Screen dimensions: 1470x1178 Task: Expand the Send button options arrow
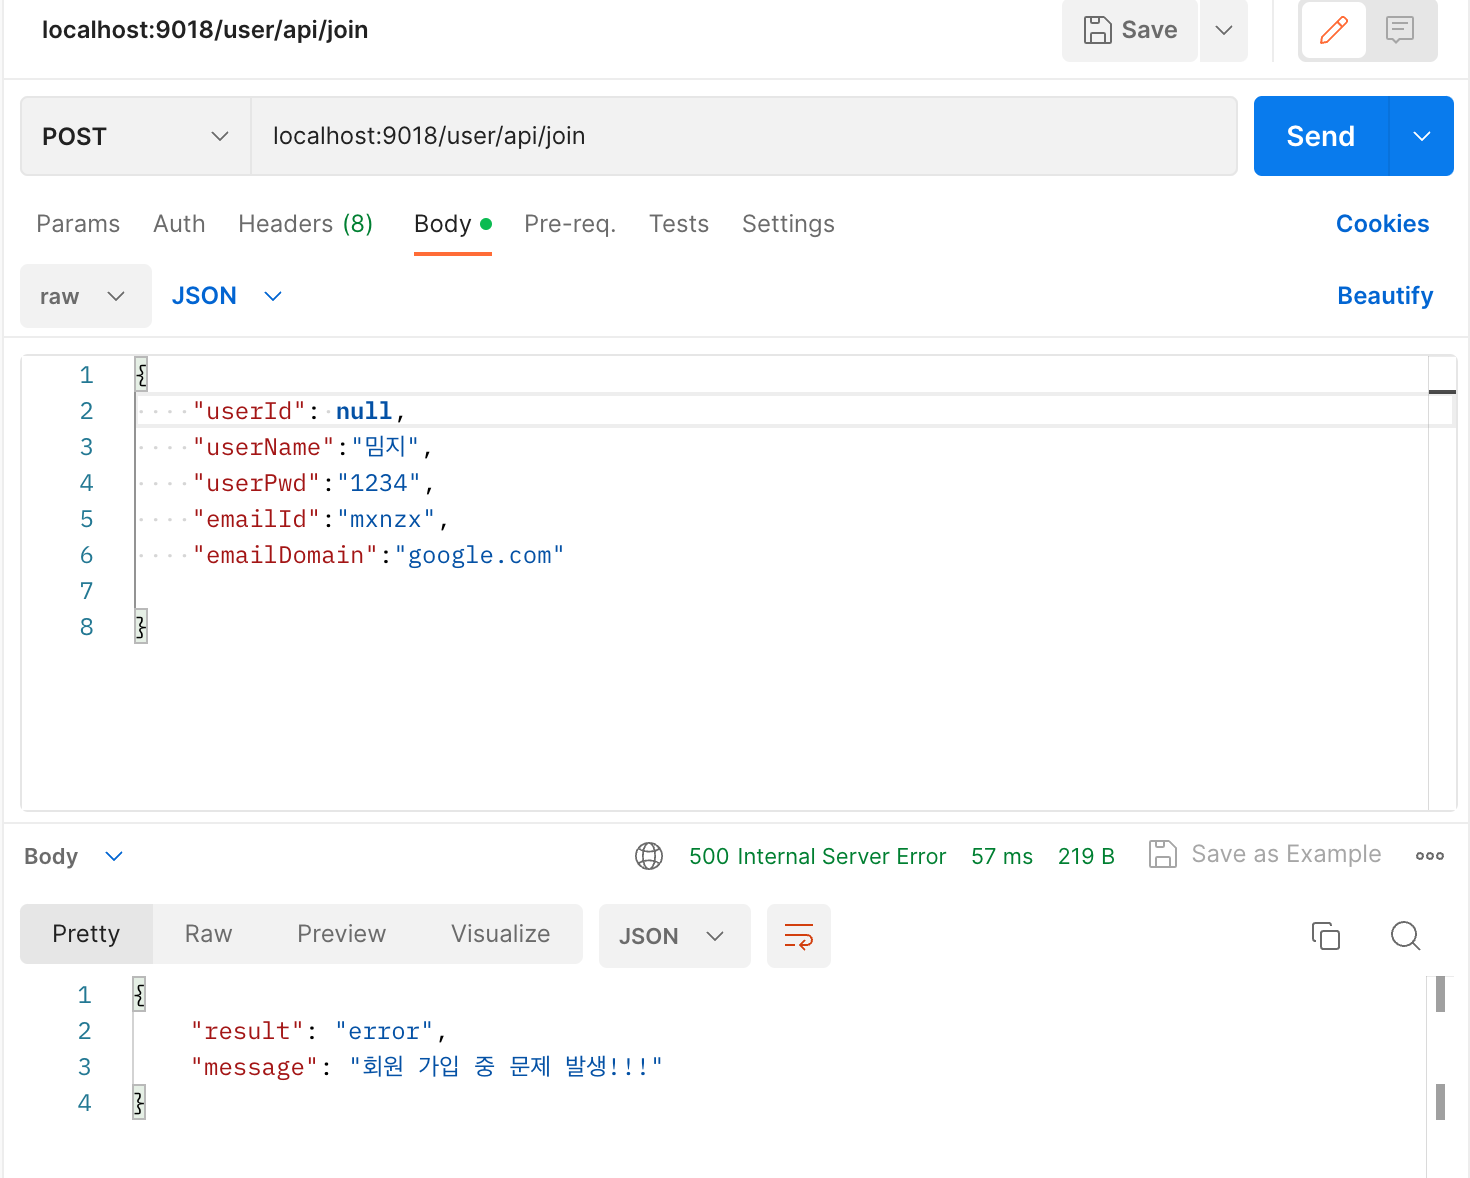tap(1422, 136)
